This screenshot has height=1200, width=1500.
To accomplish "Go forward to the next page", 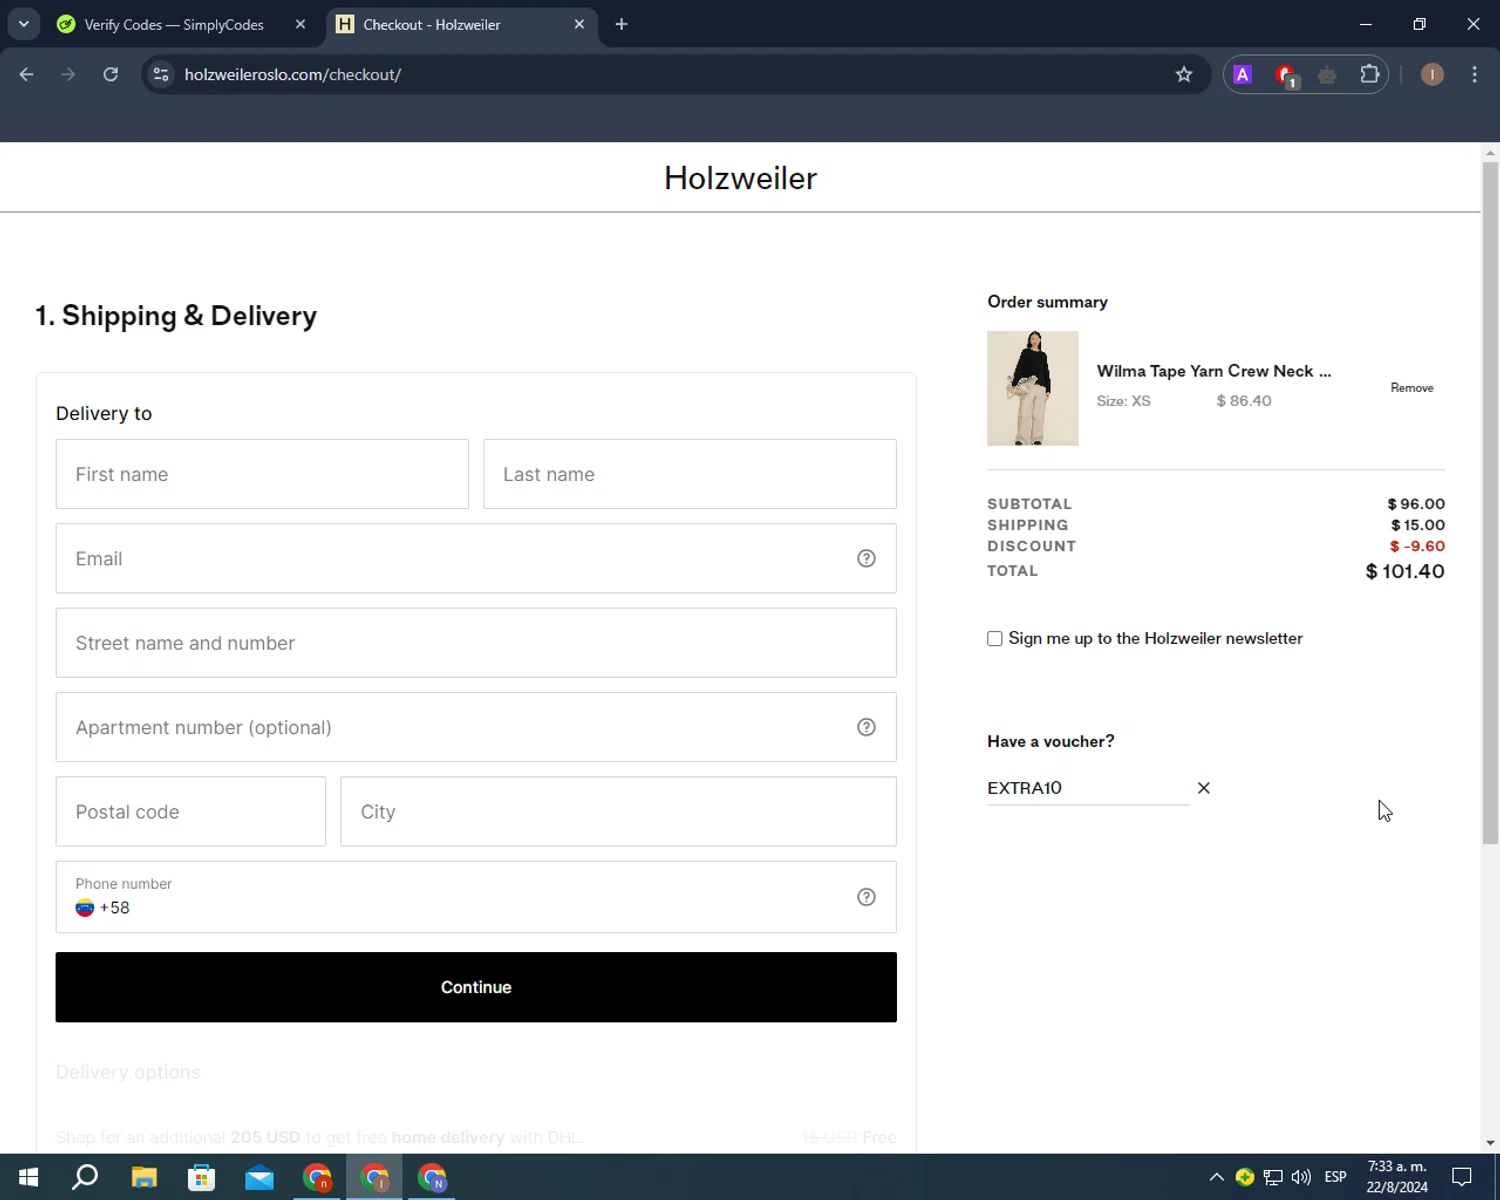I will [68, 75].
